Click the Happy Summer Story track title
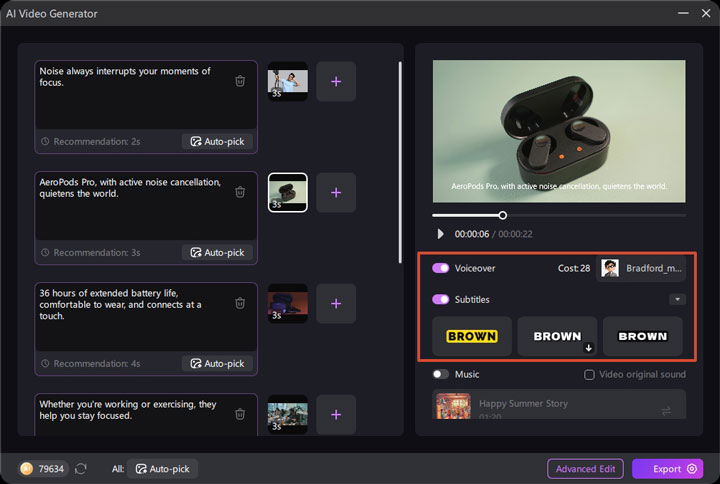Screen dimensions: 720x484 pyautogui.click(x=523, y=404)
